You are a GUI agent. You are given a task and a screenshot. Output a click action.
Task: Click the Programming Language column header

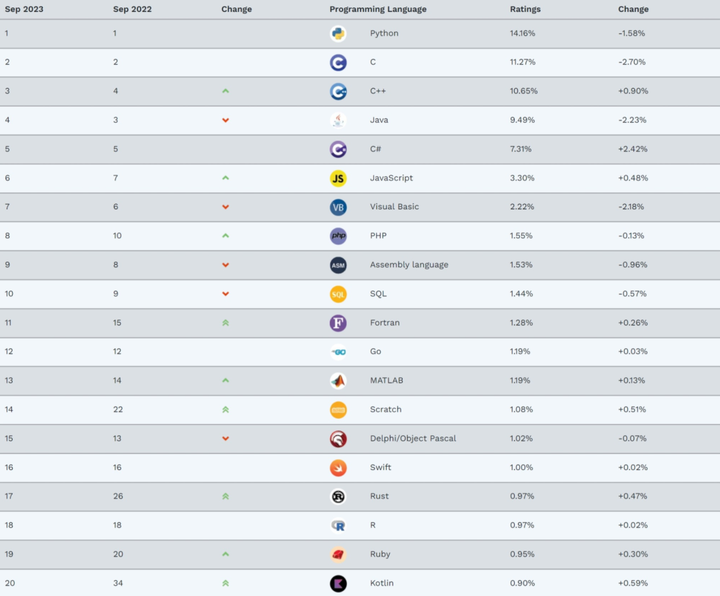(378, 9)
